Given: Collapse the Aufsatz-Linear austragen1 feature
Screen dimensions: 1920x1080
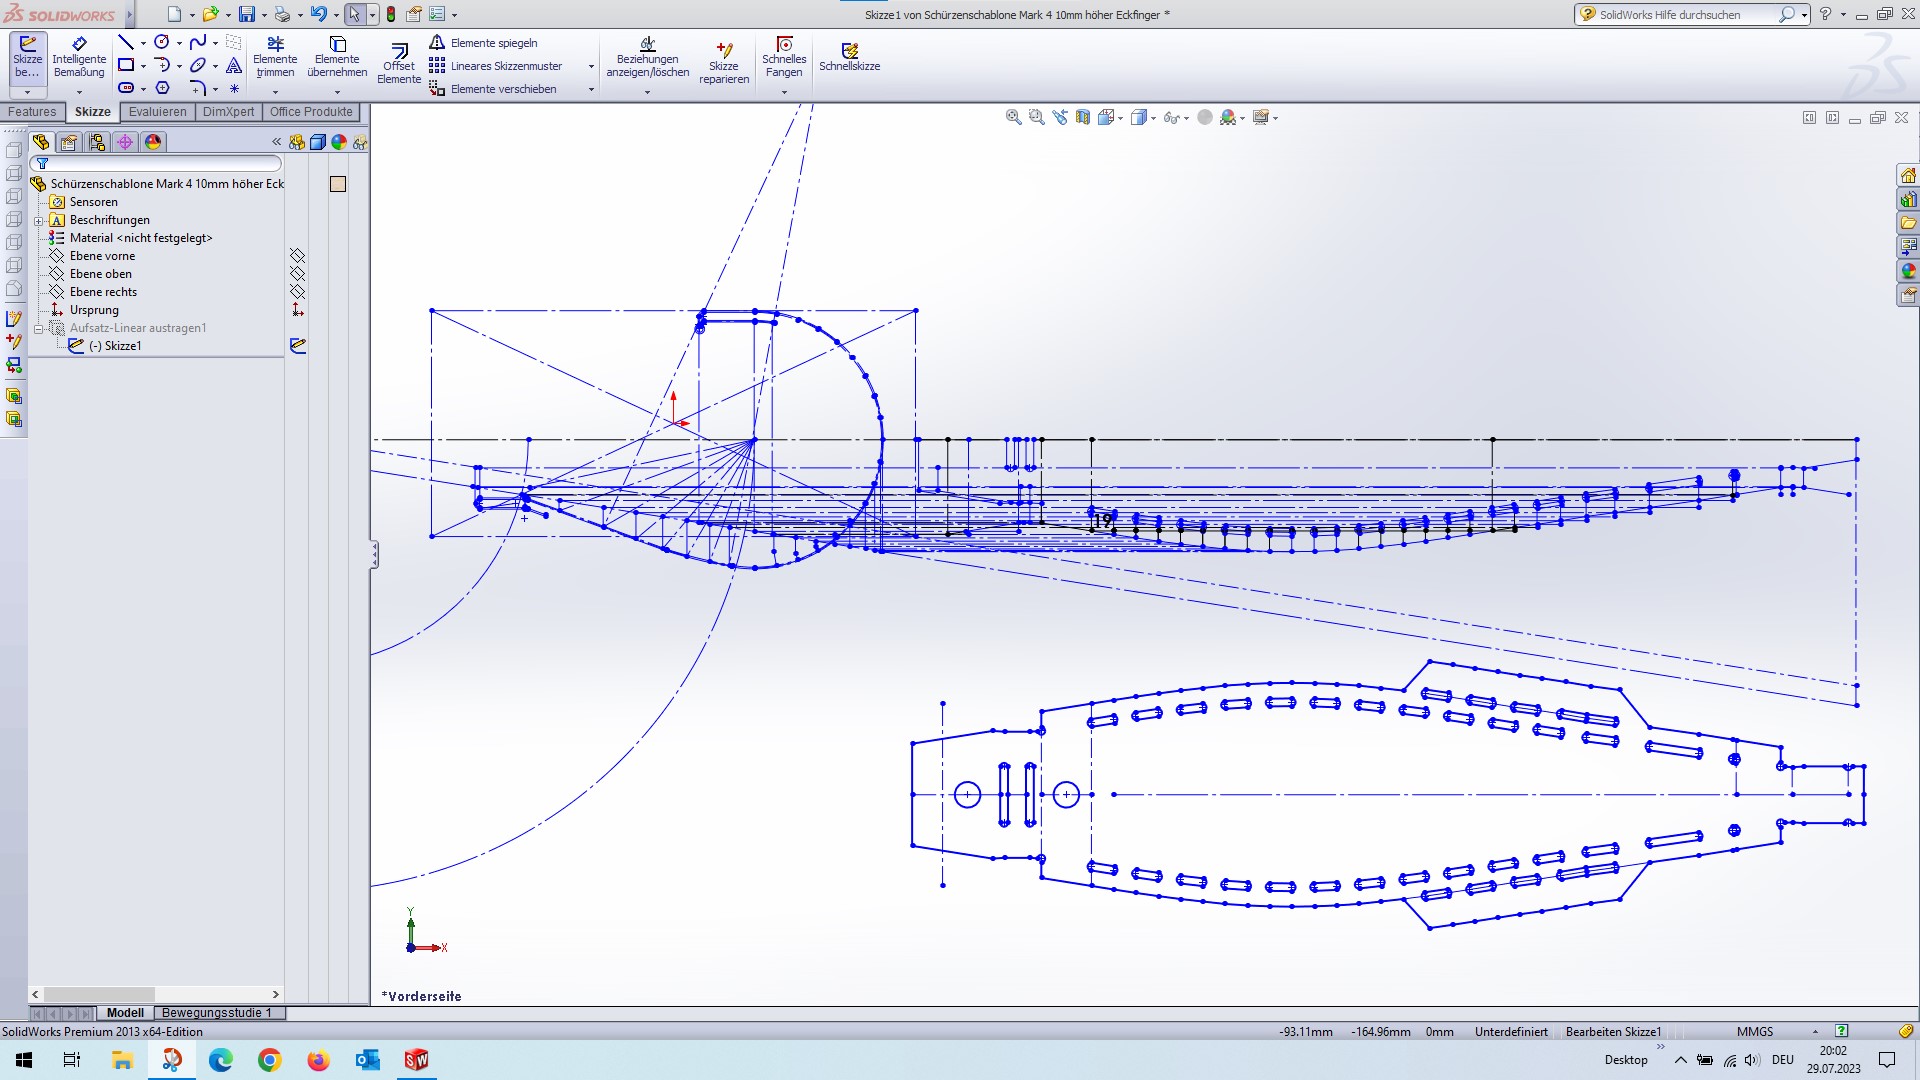Looking at the screenshot, I should coord(38,328).
